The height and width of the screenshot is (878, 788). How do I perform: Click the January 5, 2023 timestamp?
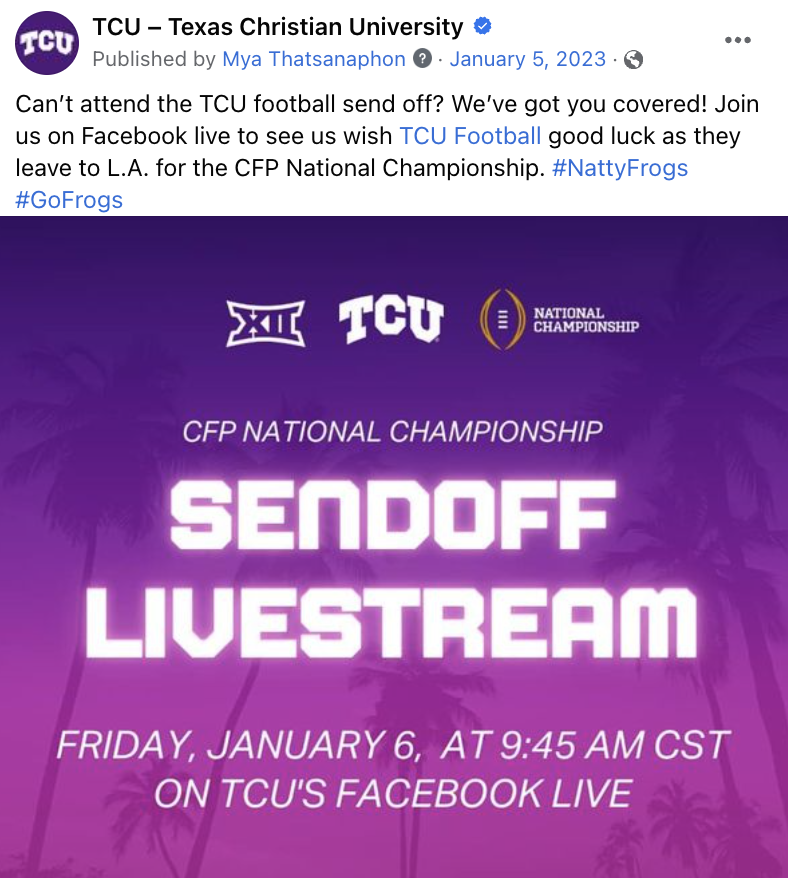pyautogui.click(x=527, y=59)
